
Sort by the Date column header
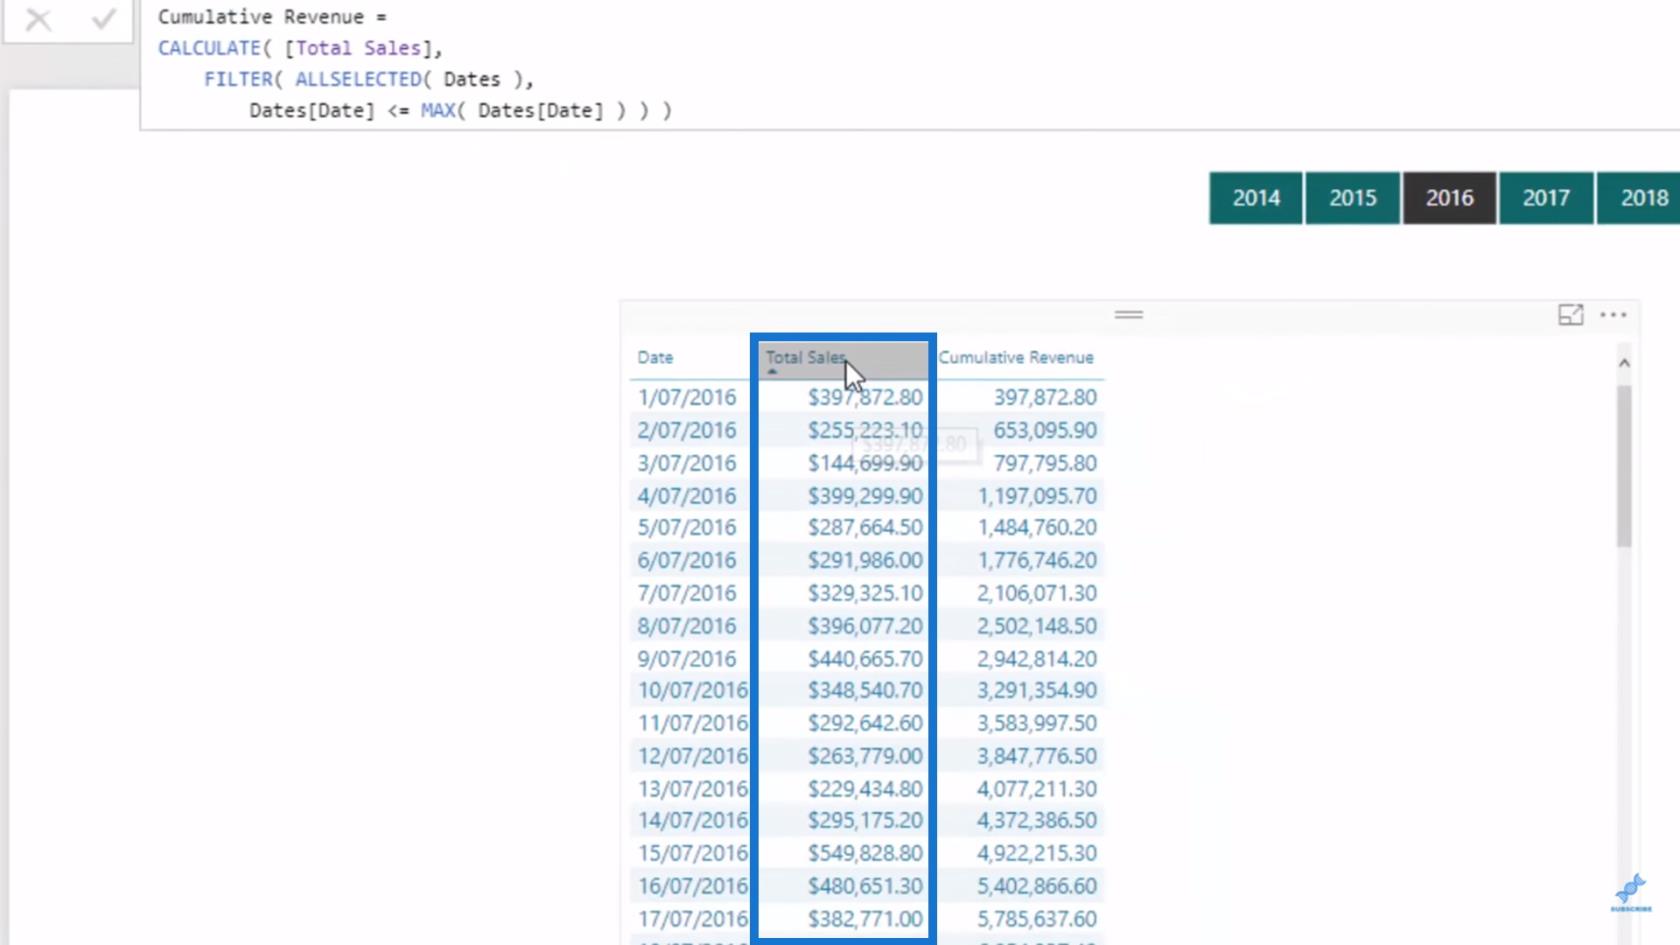pos(655,357)
